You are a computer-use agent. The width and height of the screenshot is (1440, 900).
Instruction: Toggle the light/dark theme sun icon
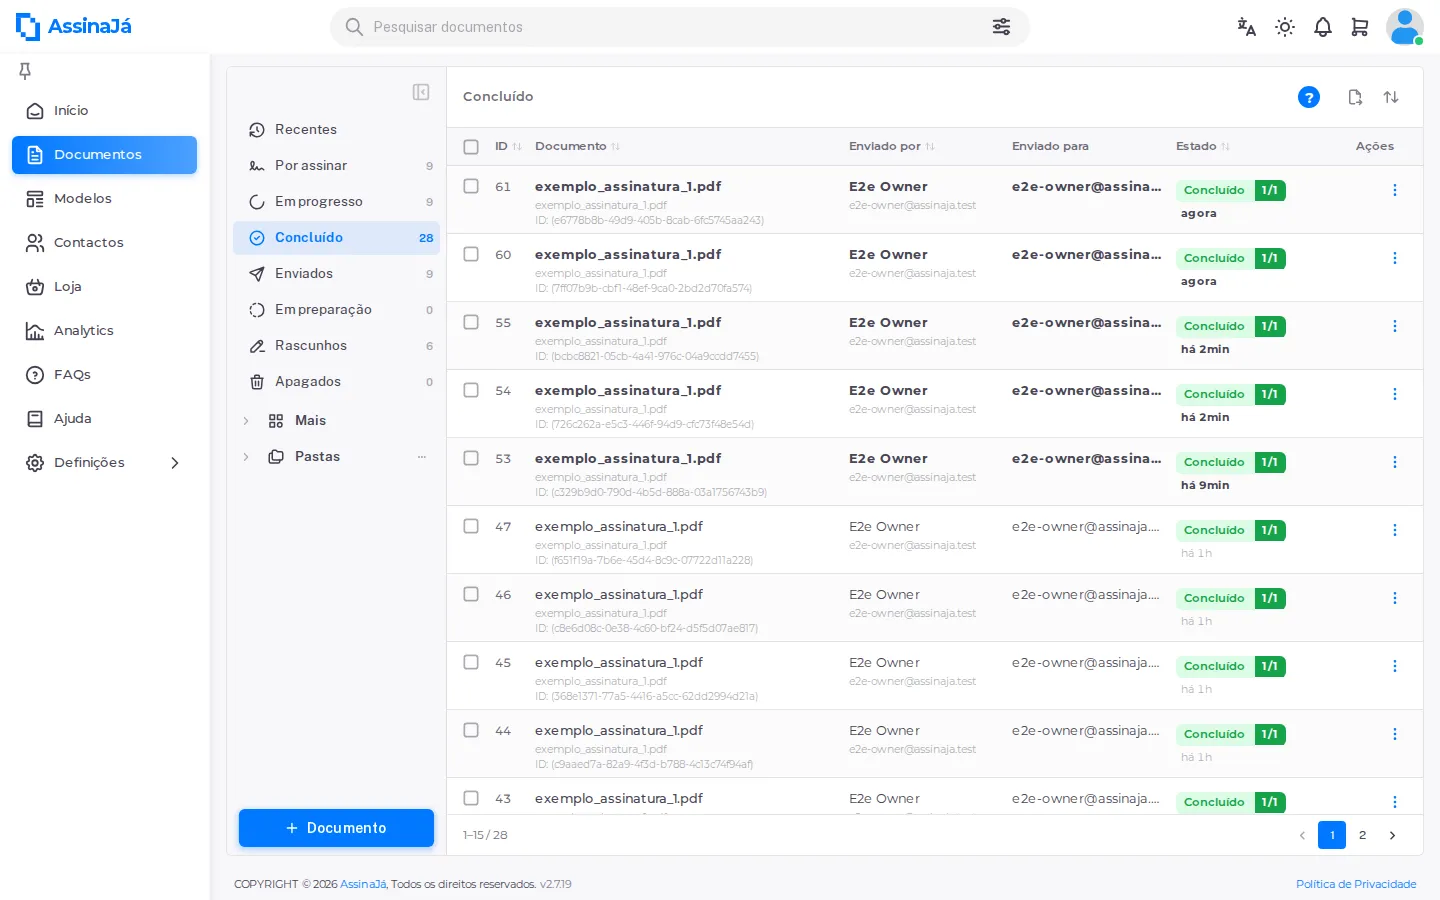[1285, 27]
